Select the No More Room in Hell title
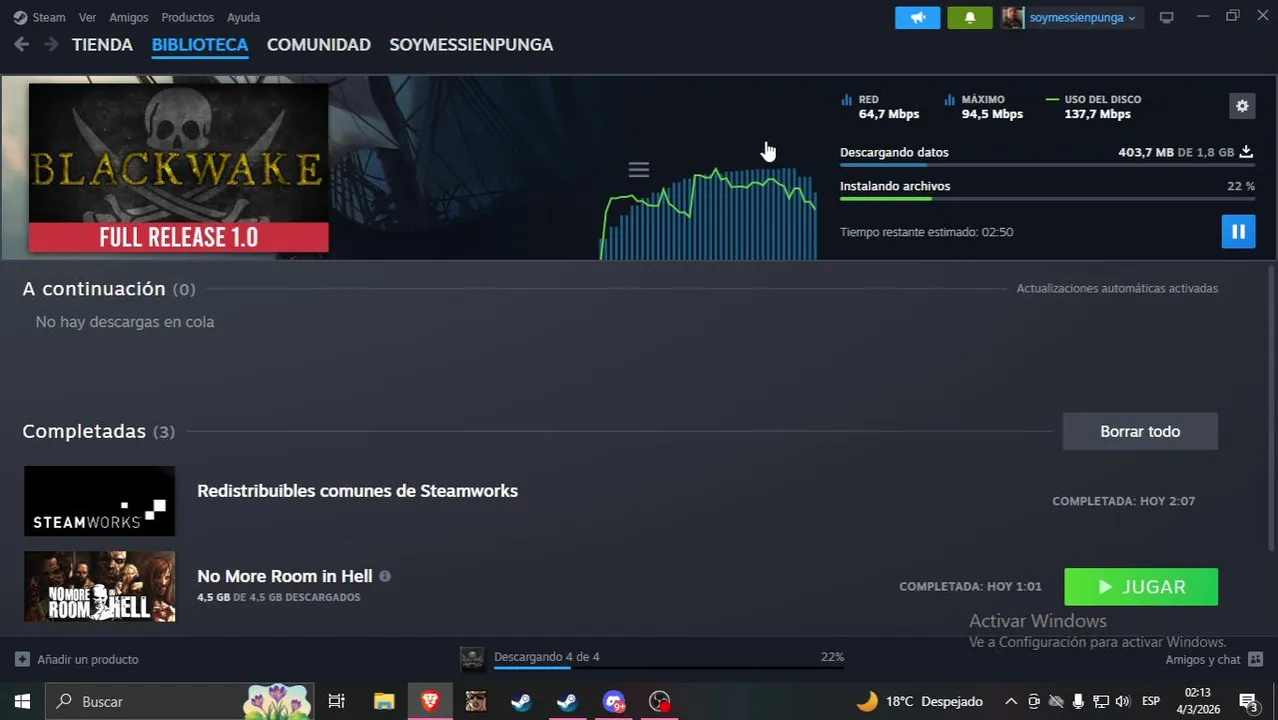This screenshot has width=1278, height=720. pyautogui.click(x=284, y=576)
